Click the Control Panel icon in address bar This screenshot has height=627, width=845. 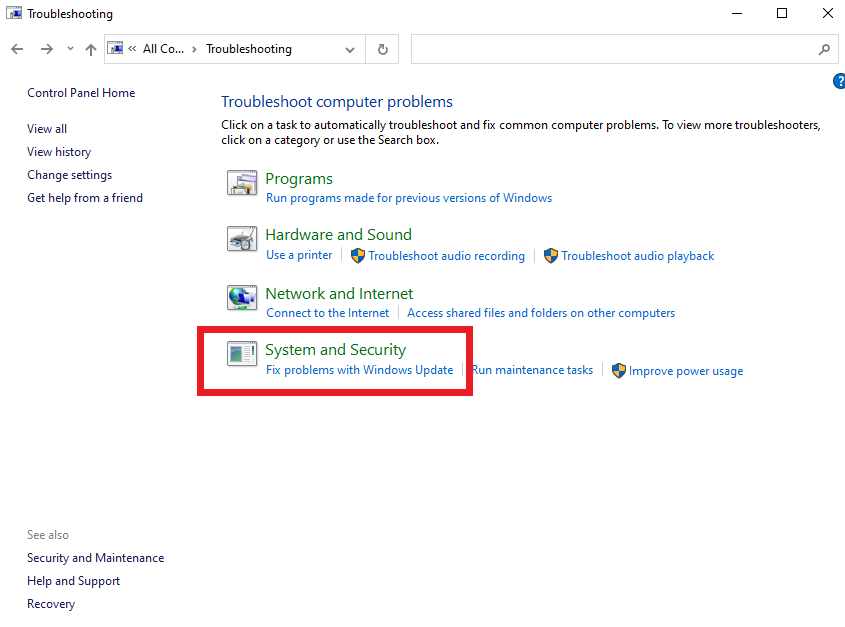(x=115, y=49)
